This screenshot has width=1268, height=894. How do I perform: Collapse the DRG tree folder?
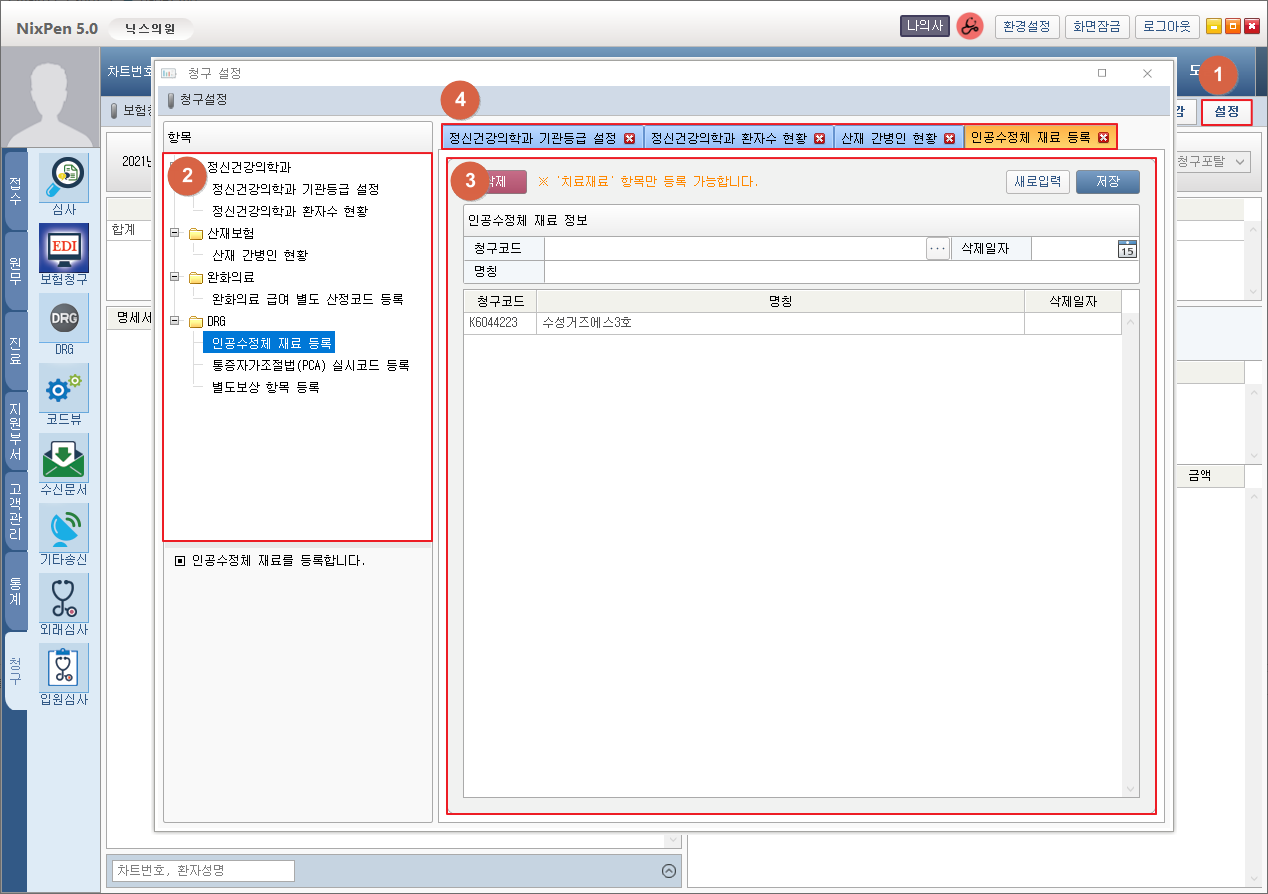pos(175,321)
